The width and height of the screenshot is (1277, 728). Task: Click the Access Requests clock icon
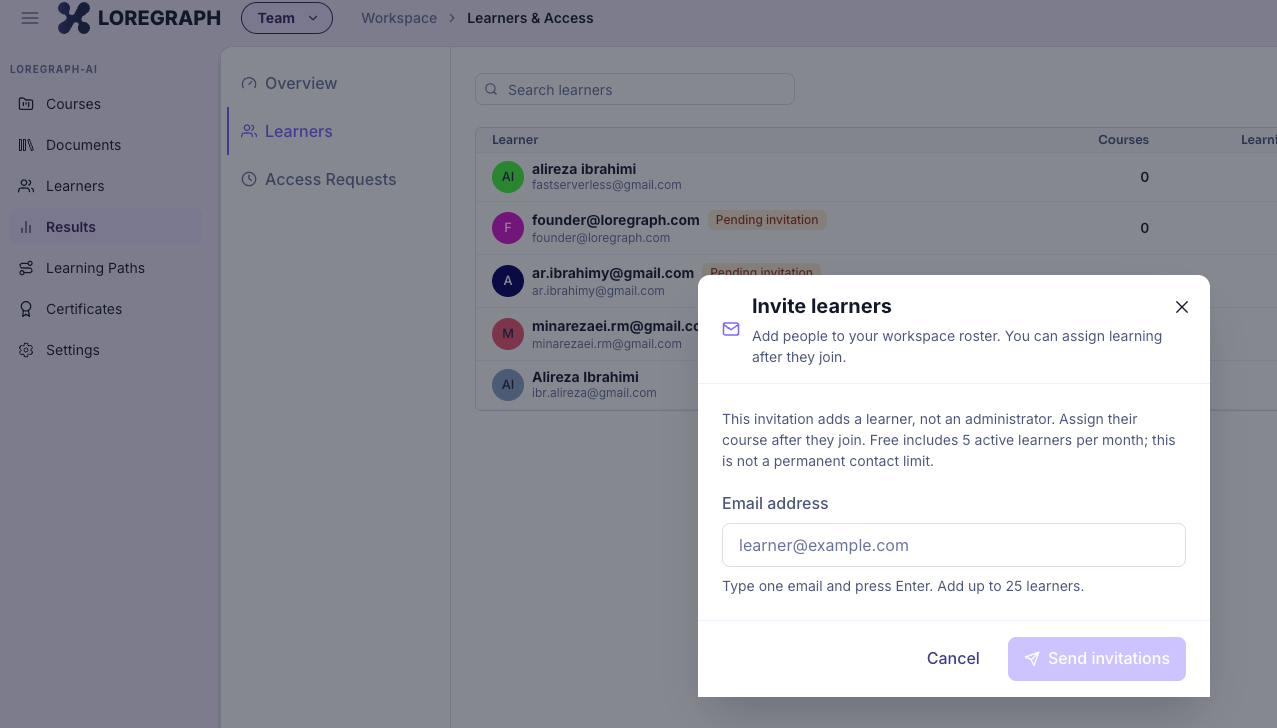click(249, 179)
